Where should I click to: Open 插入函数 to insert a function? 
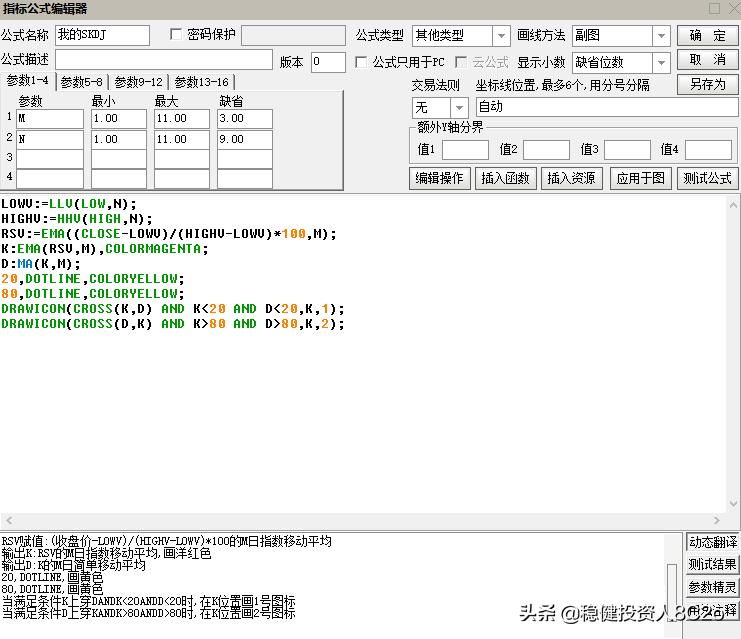click(504, 179)
